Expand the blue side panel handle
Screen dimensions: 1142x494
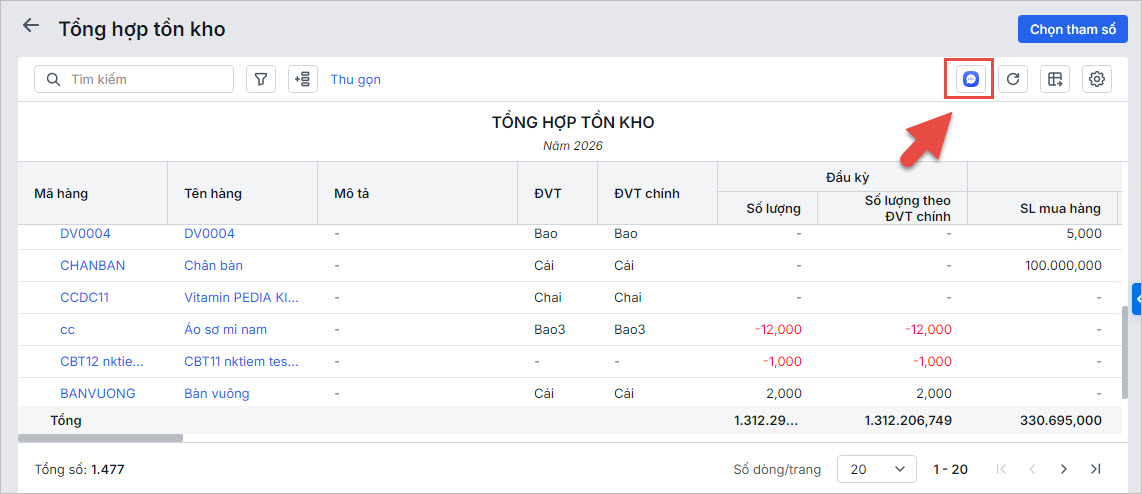1137,298
